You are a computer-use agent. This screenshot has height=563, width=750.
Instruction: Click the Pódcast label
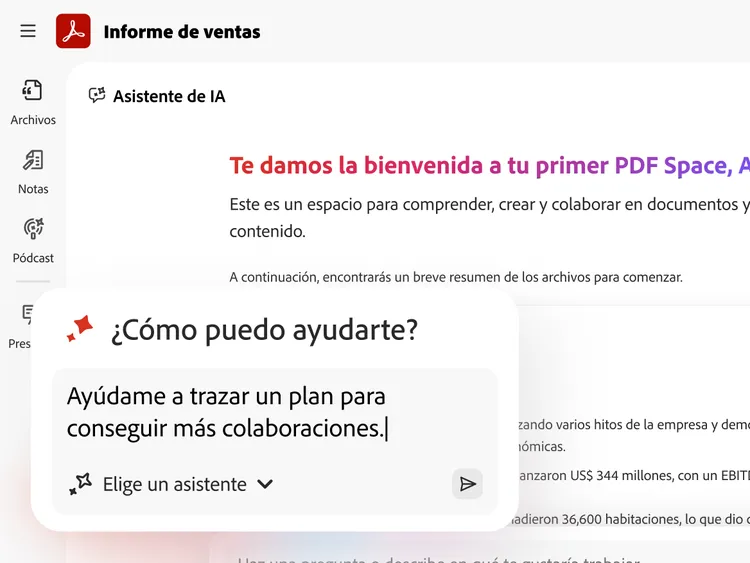[x=33, y=258]
